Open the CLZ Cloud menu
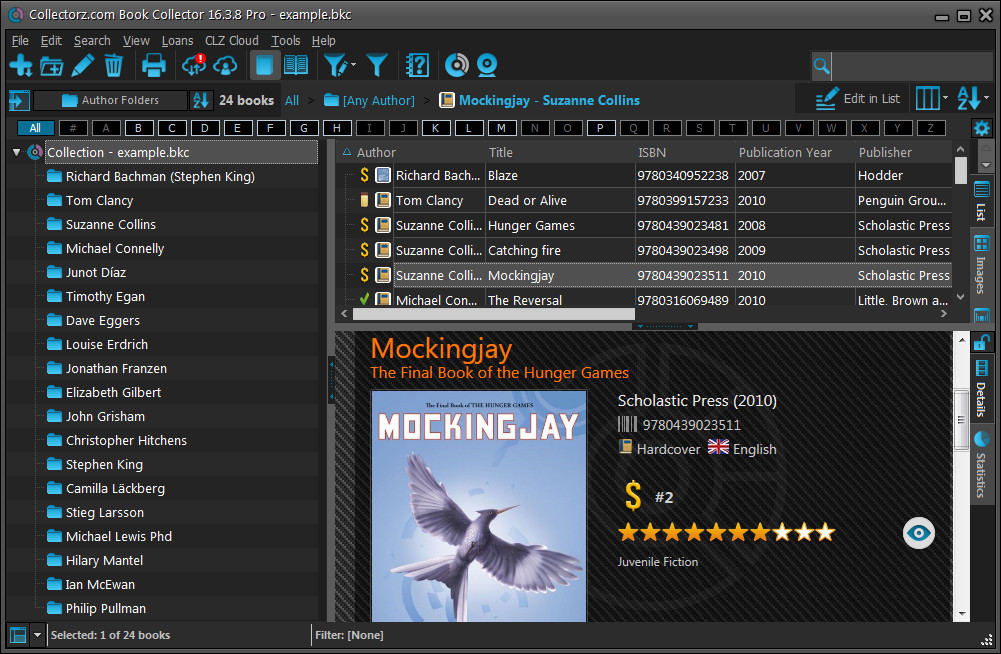This screenshot has height=654, width=1001. point(231,41)
